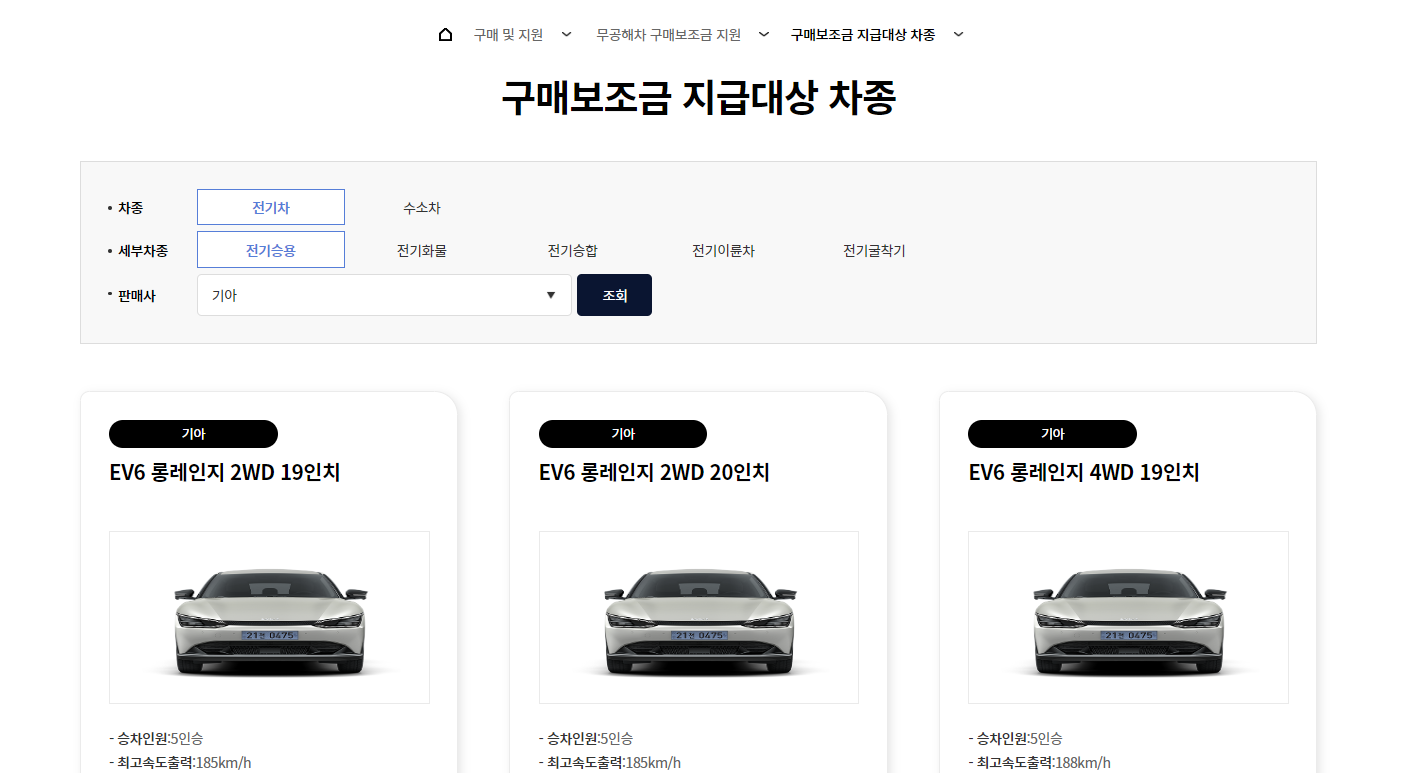Select the EV6 롱레인지 4WD 19인치 title
Viewport: 1415px width, 773px height.
pyautogui.click(x=1084, y=473)
